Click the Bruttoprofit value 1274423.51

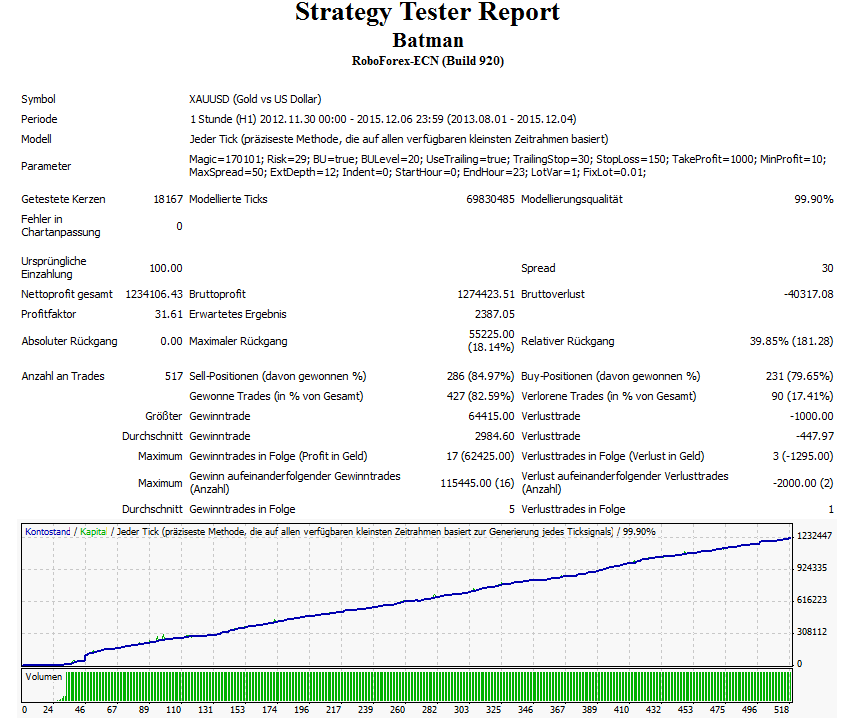(x=486, y=294)
